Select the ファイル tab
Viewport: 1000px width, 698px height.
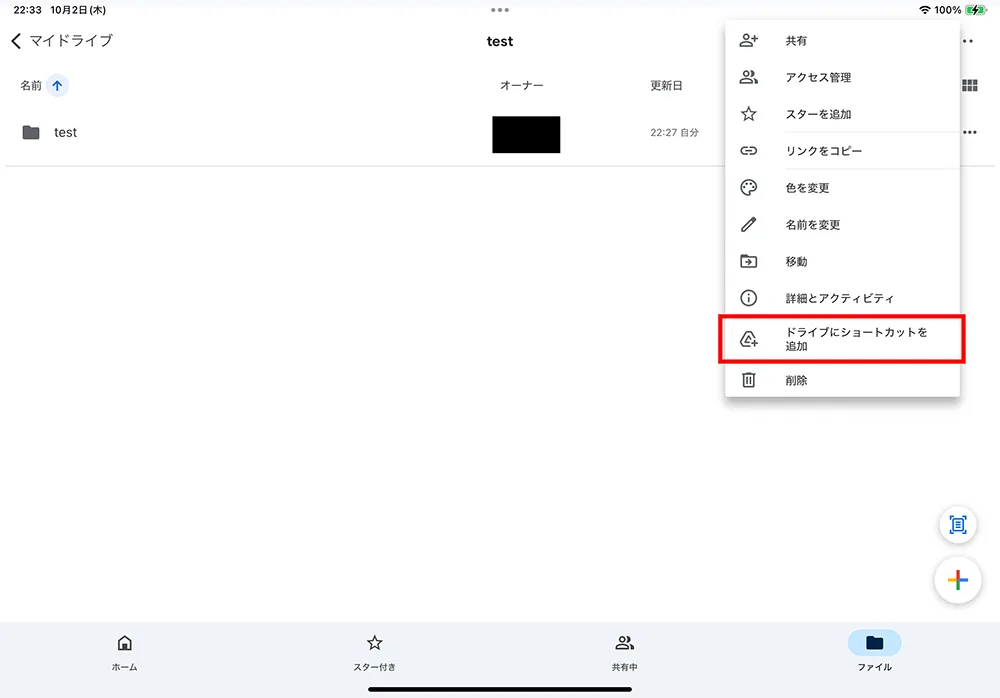click(874, 652)
